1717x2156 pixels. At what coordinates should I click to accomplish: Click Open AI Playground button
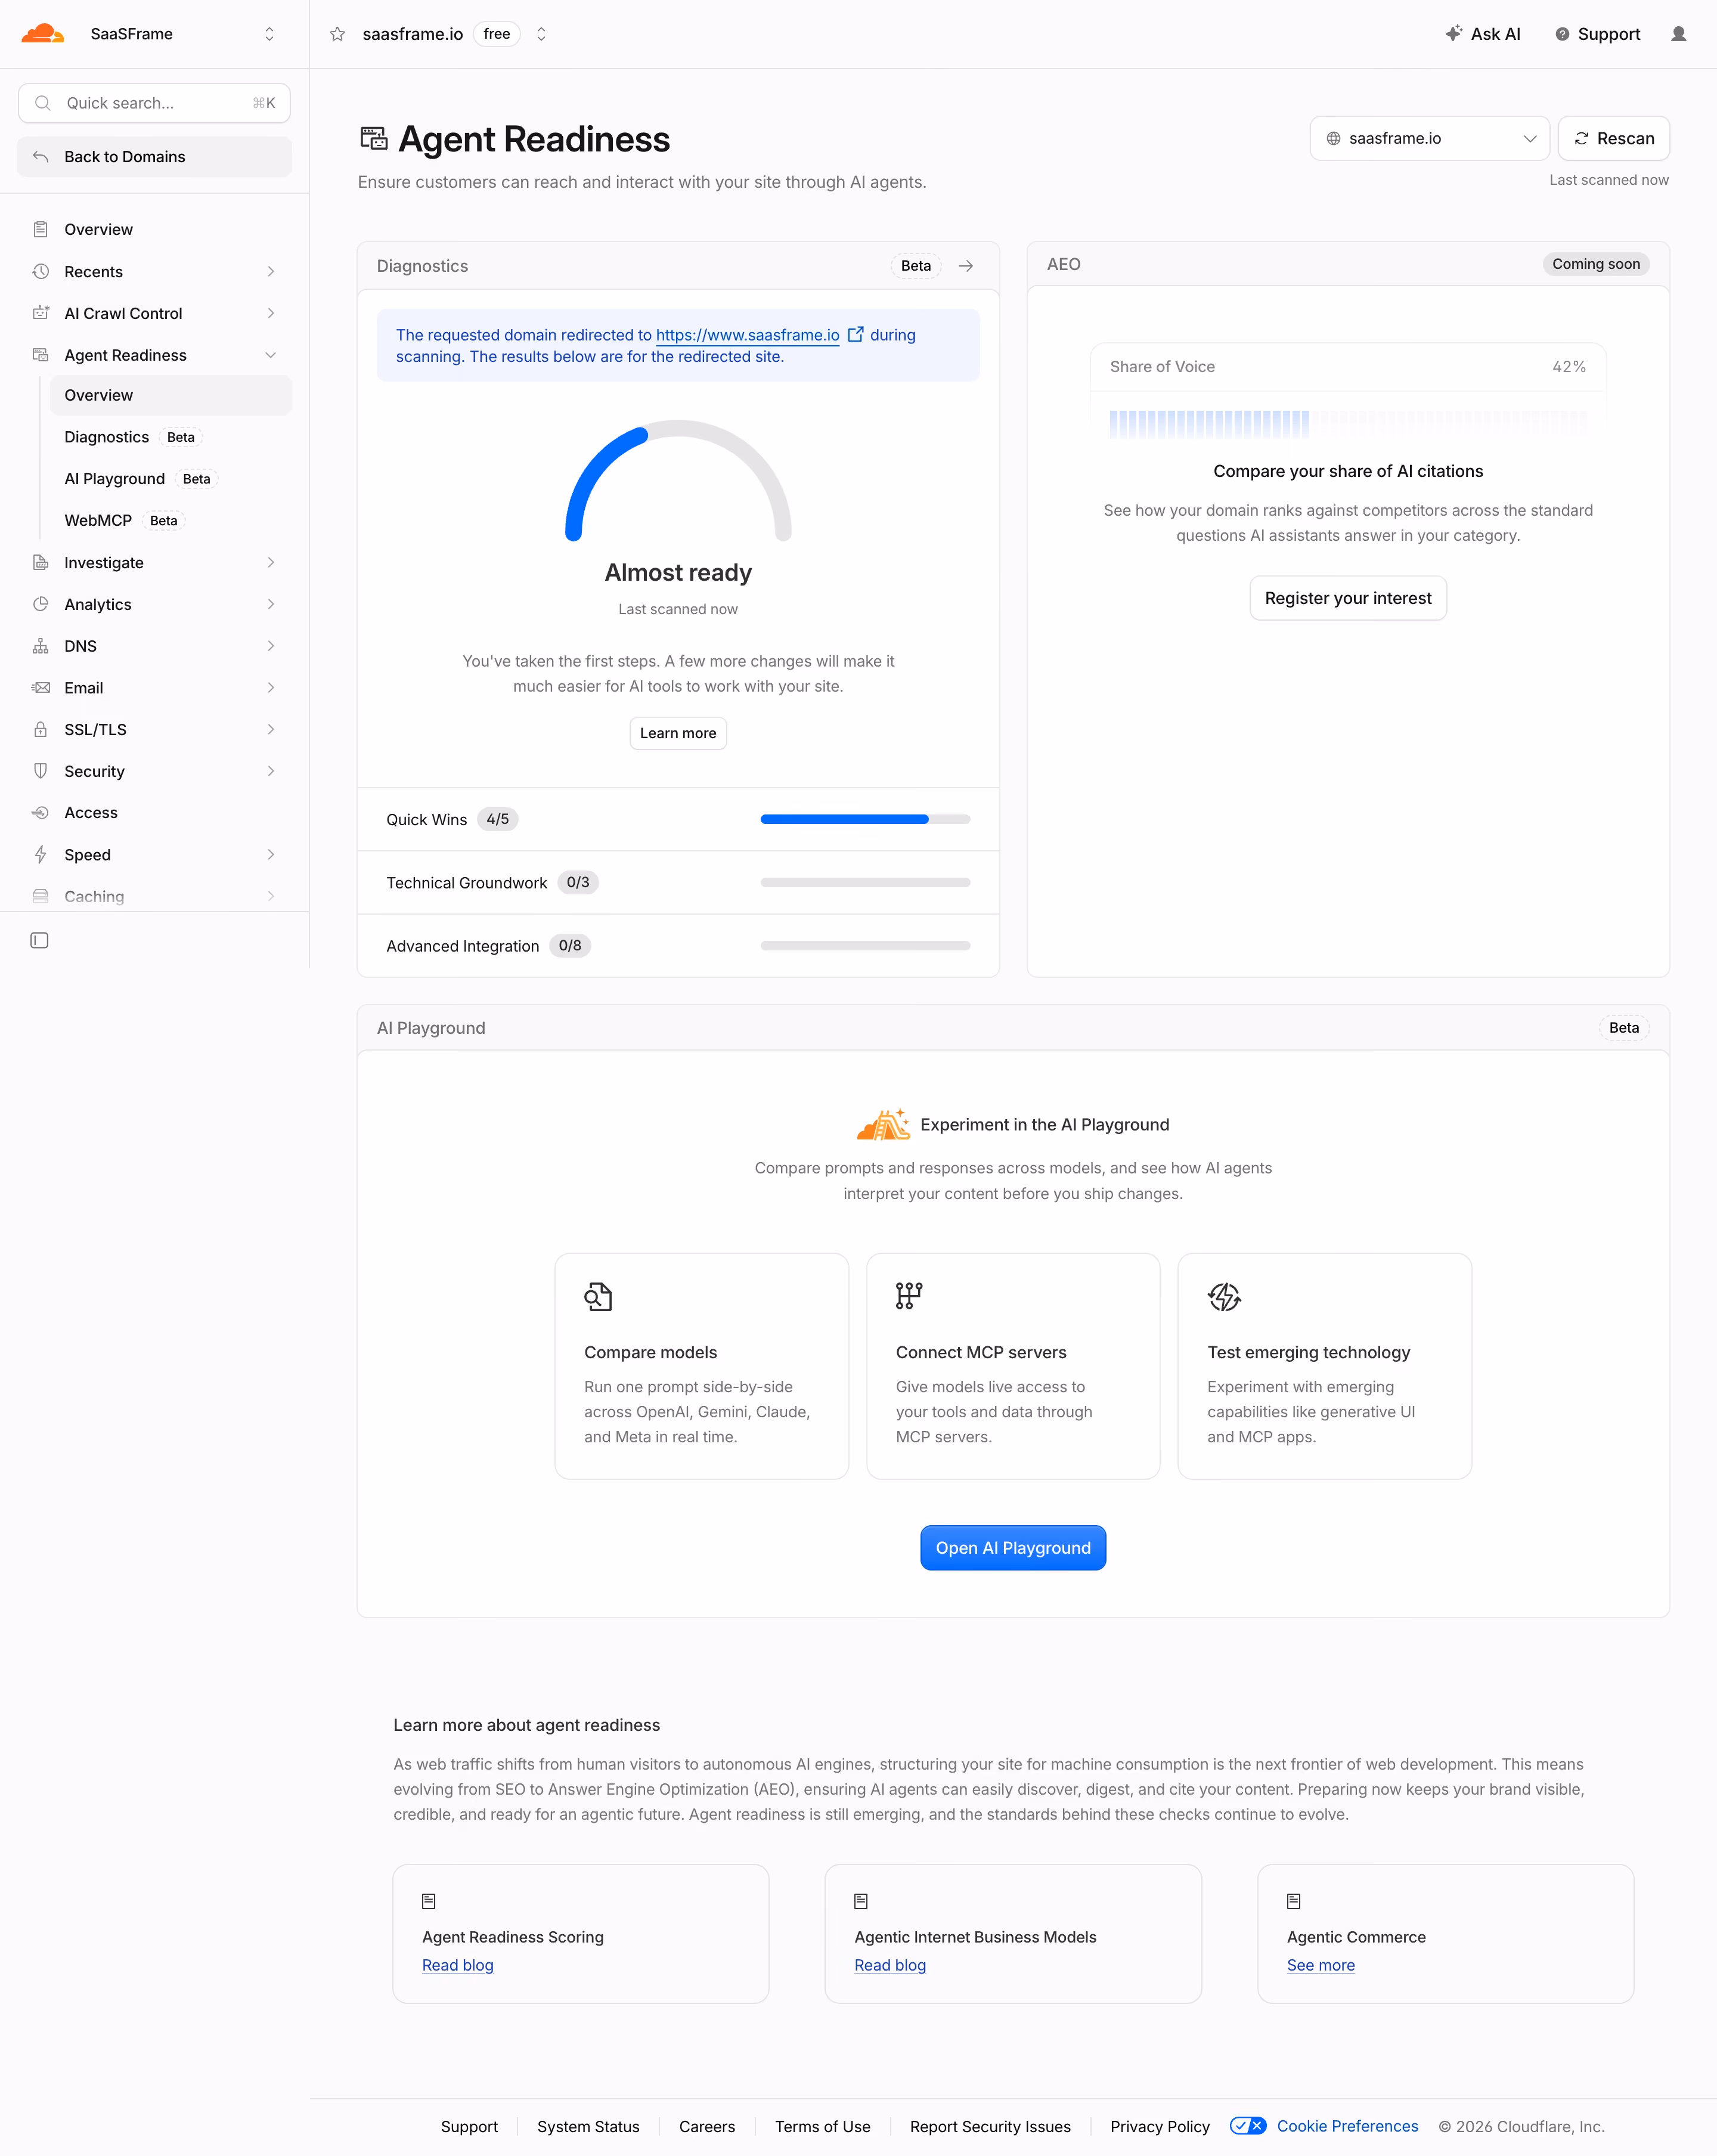1013,1548
